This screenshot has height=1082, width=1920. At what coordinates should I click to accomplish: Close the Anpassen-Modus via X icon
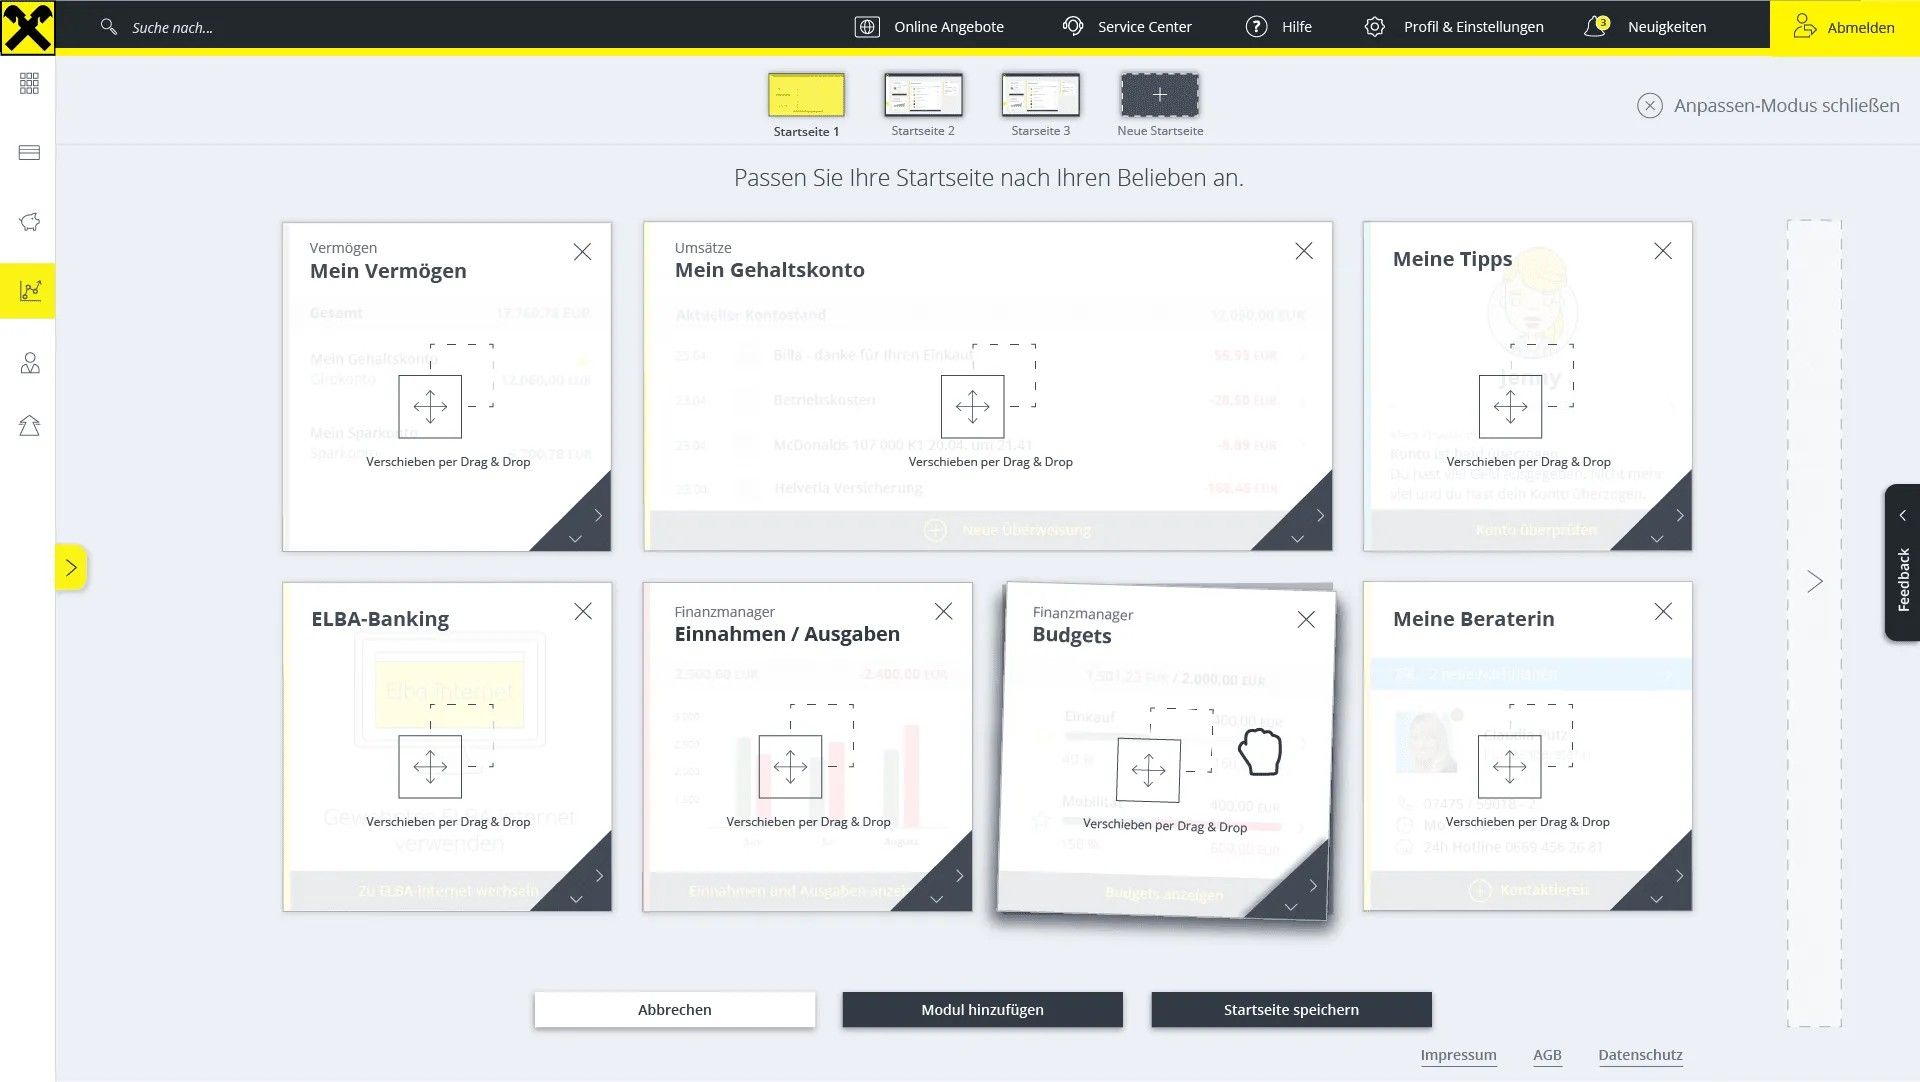1649,105
